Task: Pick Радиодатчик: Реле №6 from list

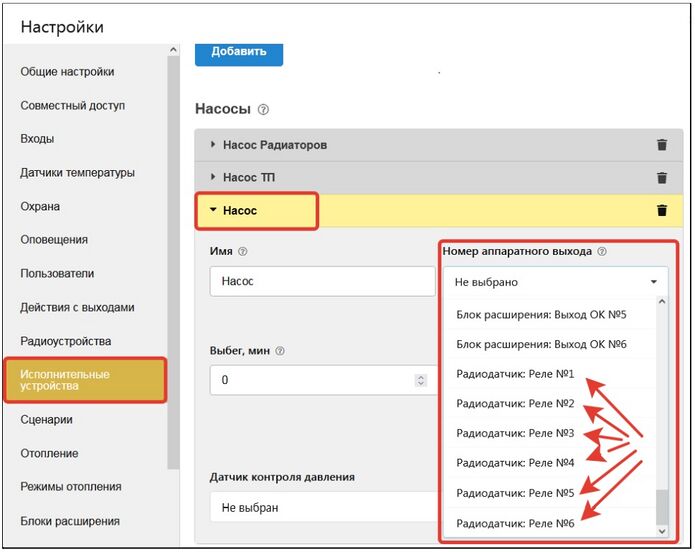Action: [x=515, y=523]
